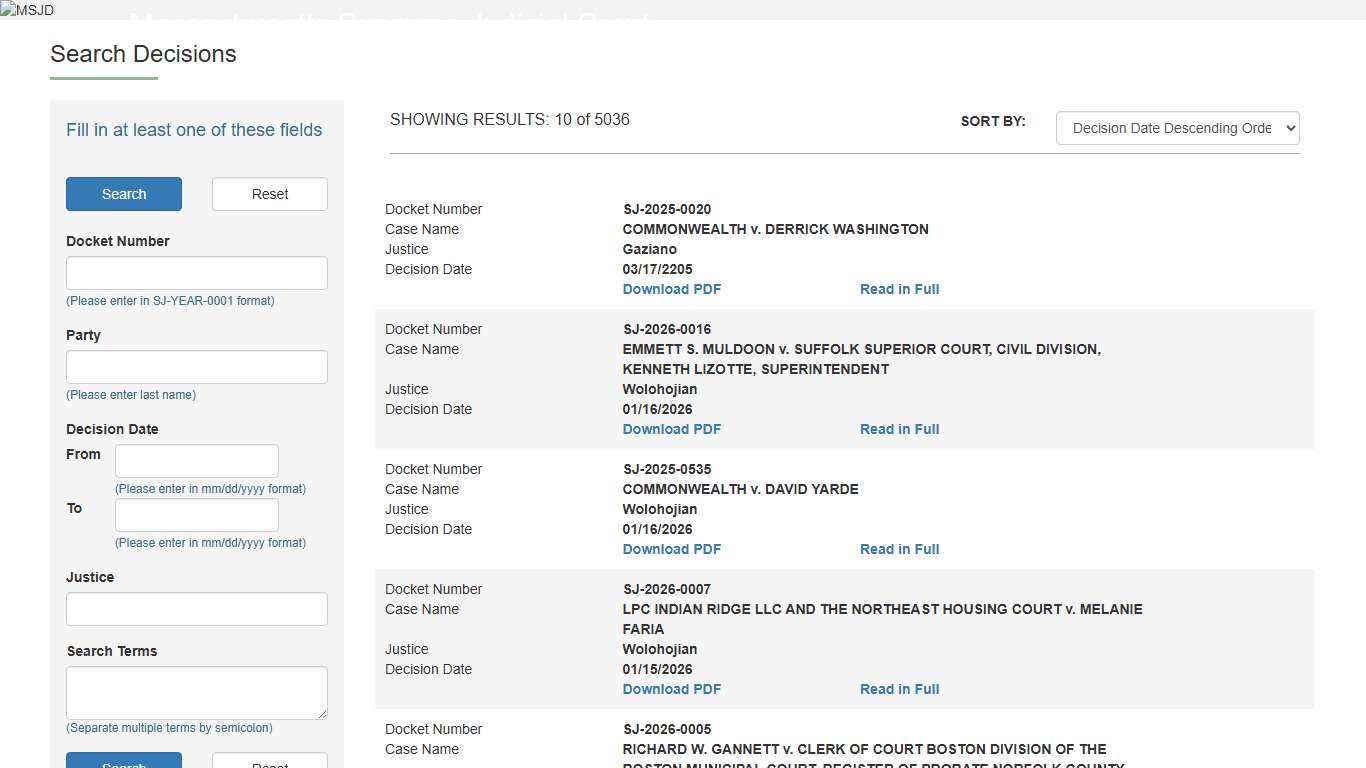Download PDF for Commonwealth v. David Yarde
This screenshot has width=1366, height=768.
click(671, 549)
